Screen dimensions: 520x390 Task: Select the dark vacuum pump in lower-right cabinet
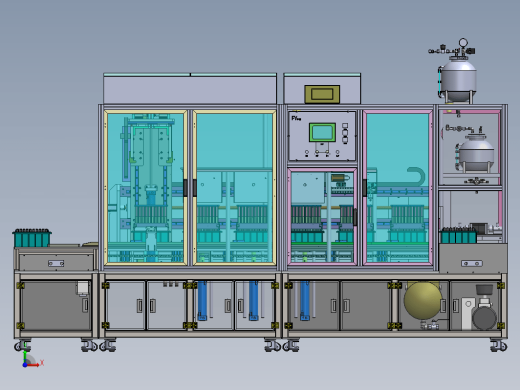(x=484, y=318)
